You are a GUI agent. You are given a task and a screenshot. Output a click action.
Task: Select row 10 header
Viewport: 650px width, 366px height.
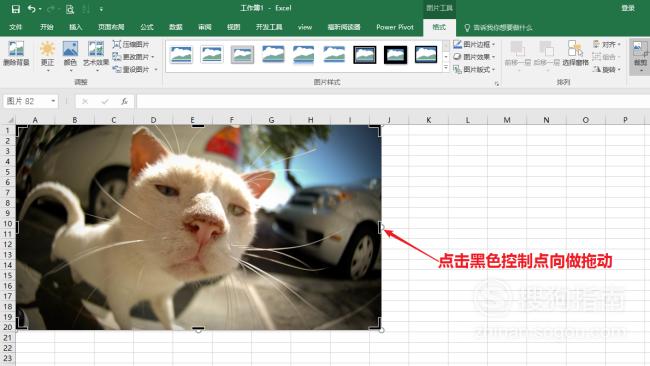pyautogui.click(x=8, y=224)
